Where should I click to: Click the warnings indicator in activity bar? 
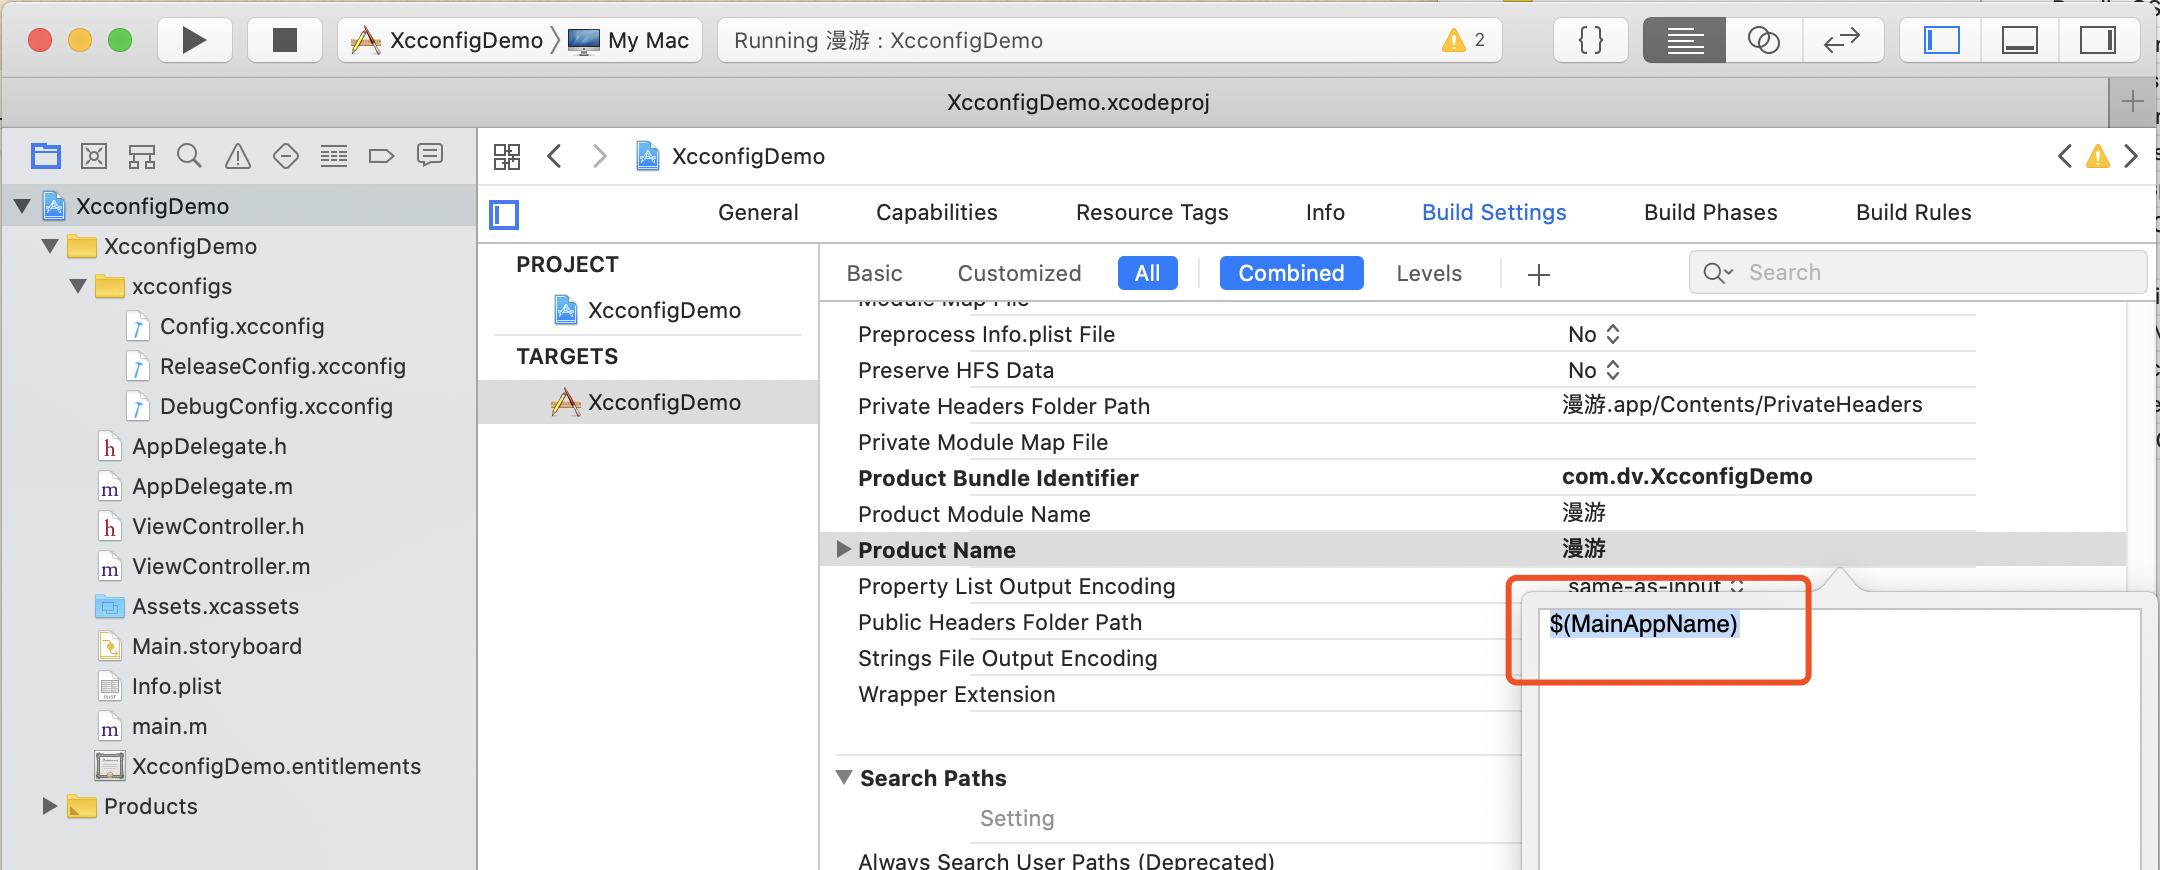(x=1464, y=40)
